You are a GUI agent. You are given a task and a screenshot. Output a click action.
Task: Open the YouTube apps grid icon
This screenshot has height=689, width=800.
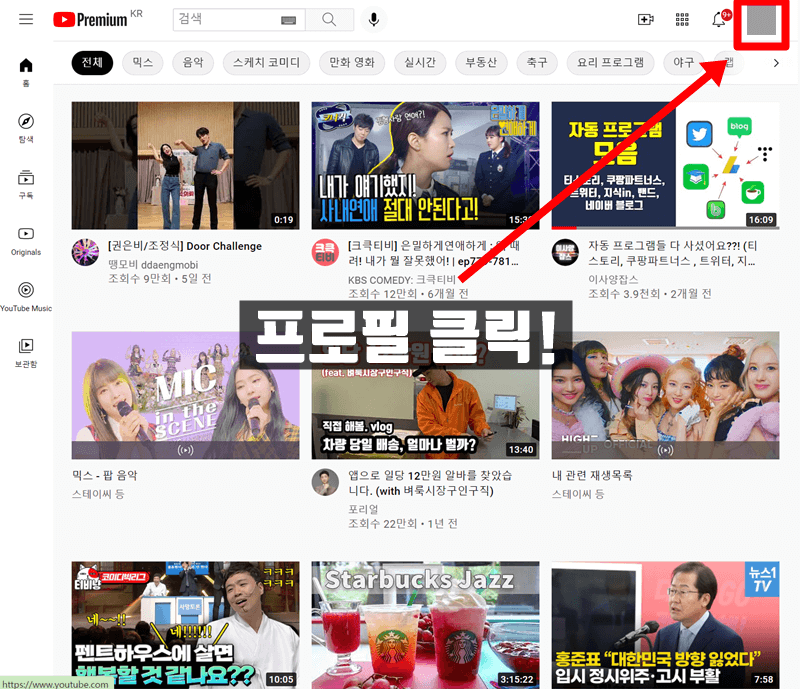(x=682, y=20)
